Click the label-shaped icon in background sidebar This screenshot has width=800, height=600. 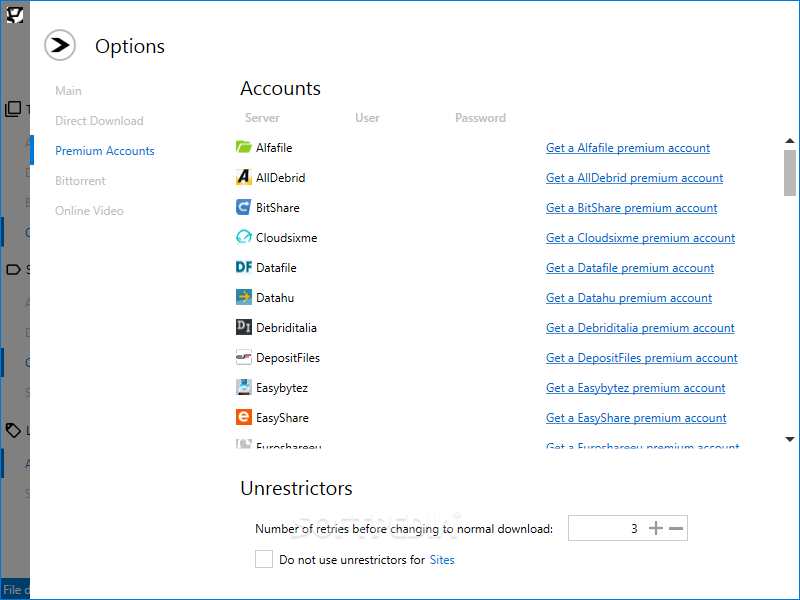(x=13, y=269)
